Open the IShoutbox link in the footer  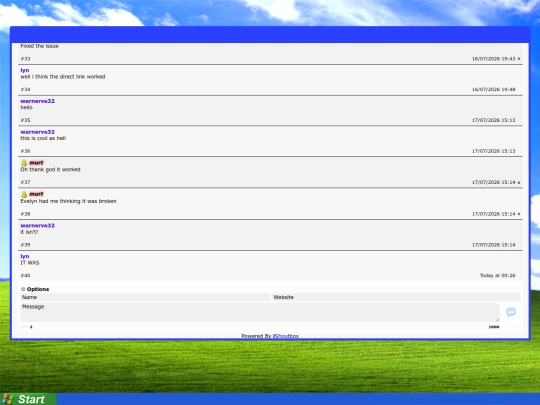pyautogui.click(x=286, y=336)
